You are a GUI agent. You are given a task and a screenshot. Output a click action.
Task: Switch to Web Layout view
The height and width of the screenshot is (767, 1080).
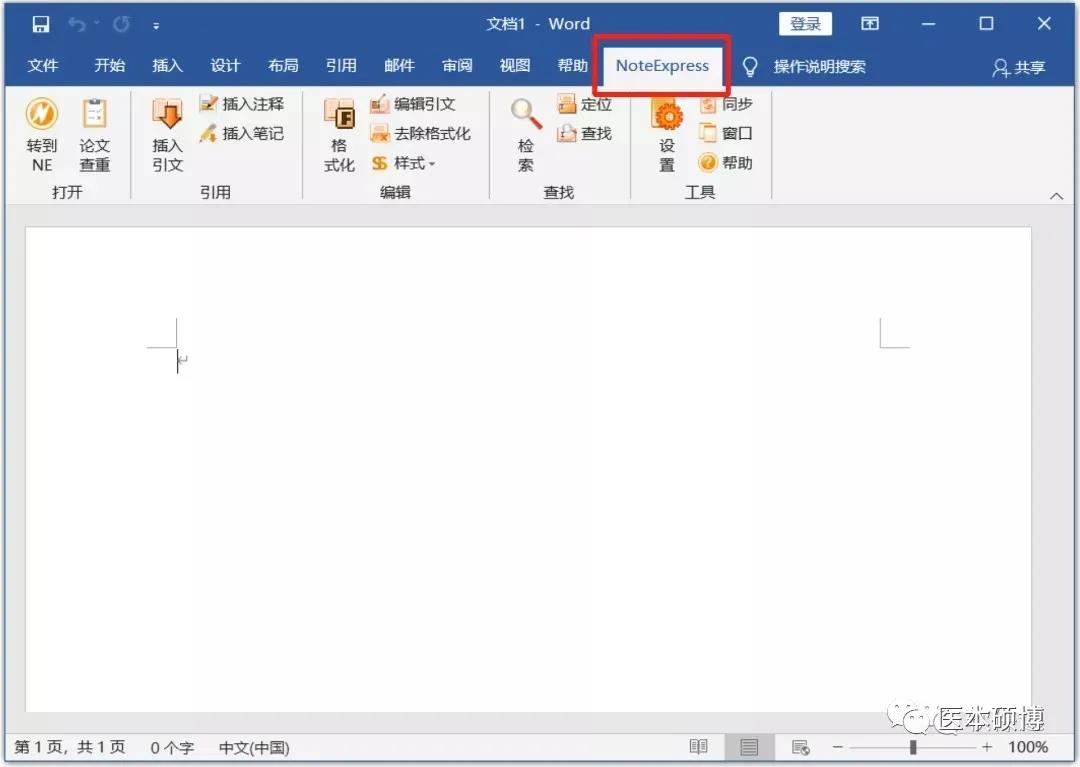(800, 747)
